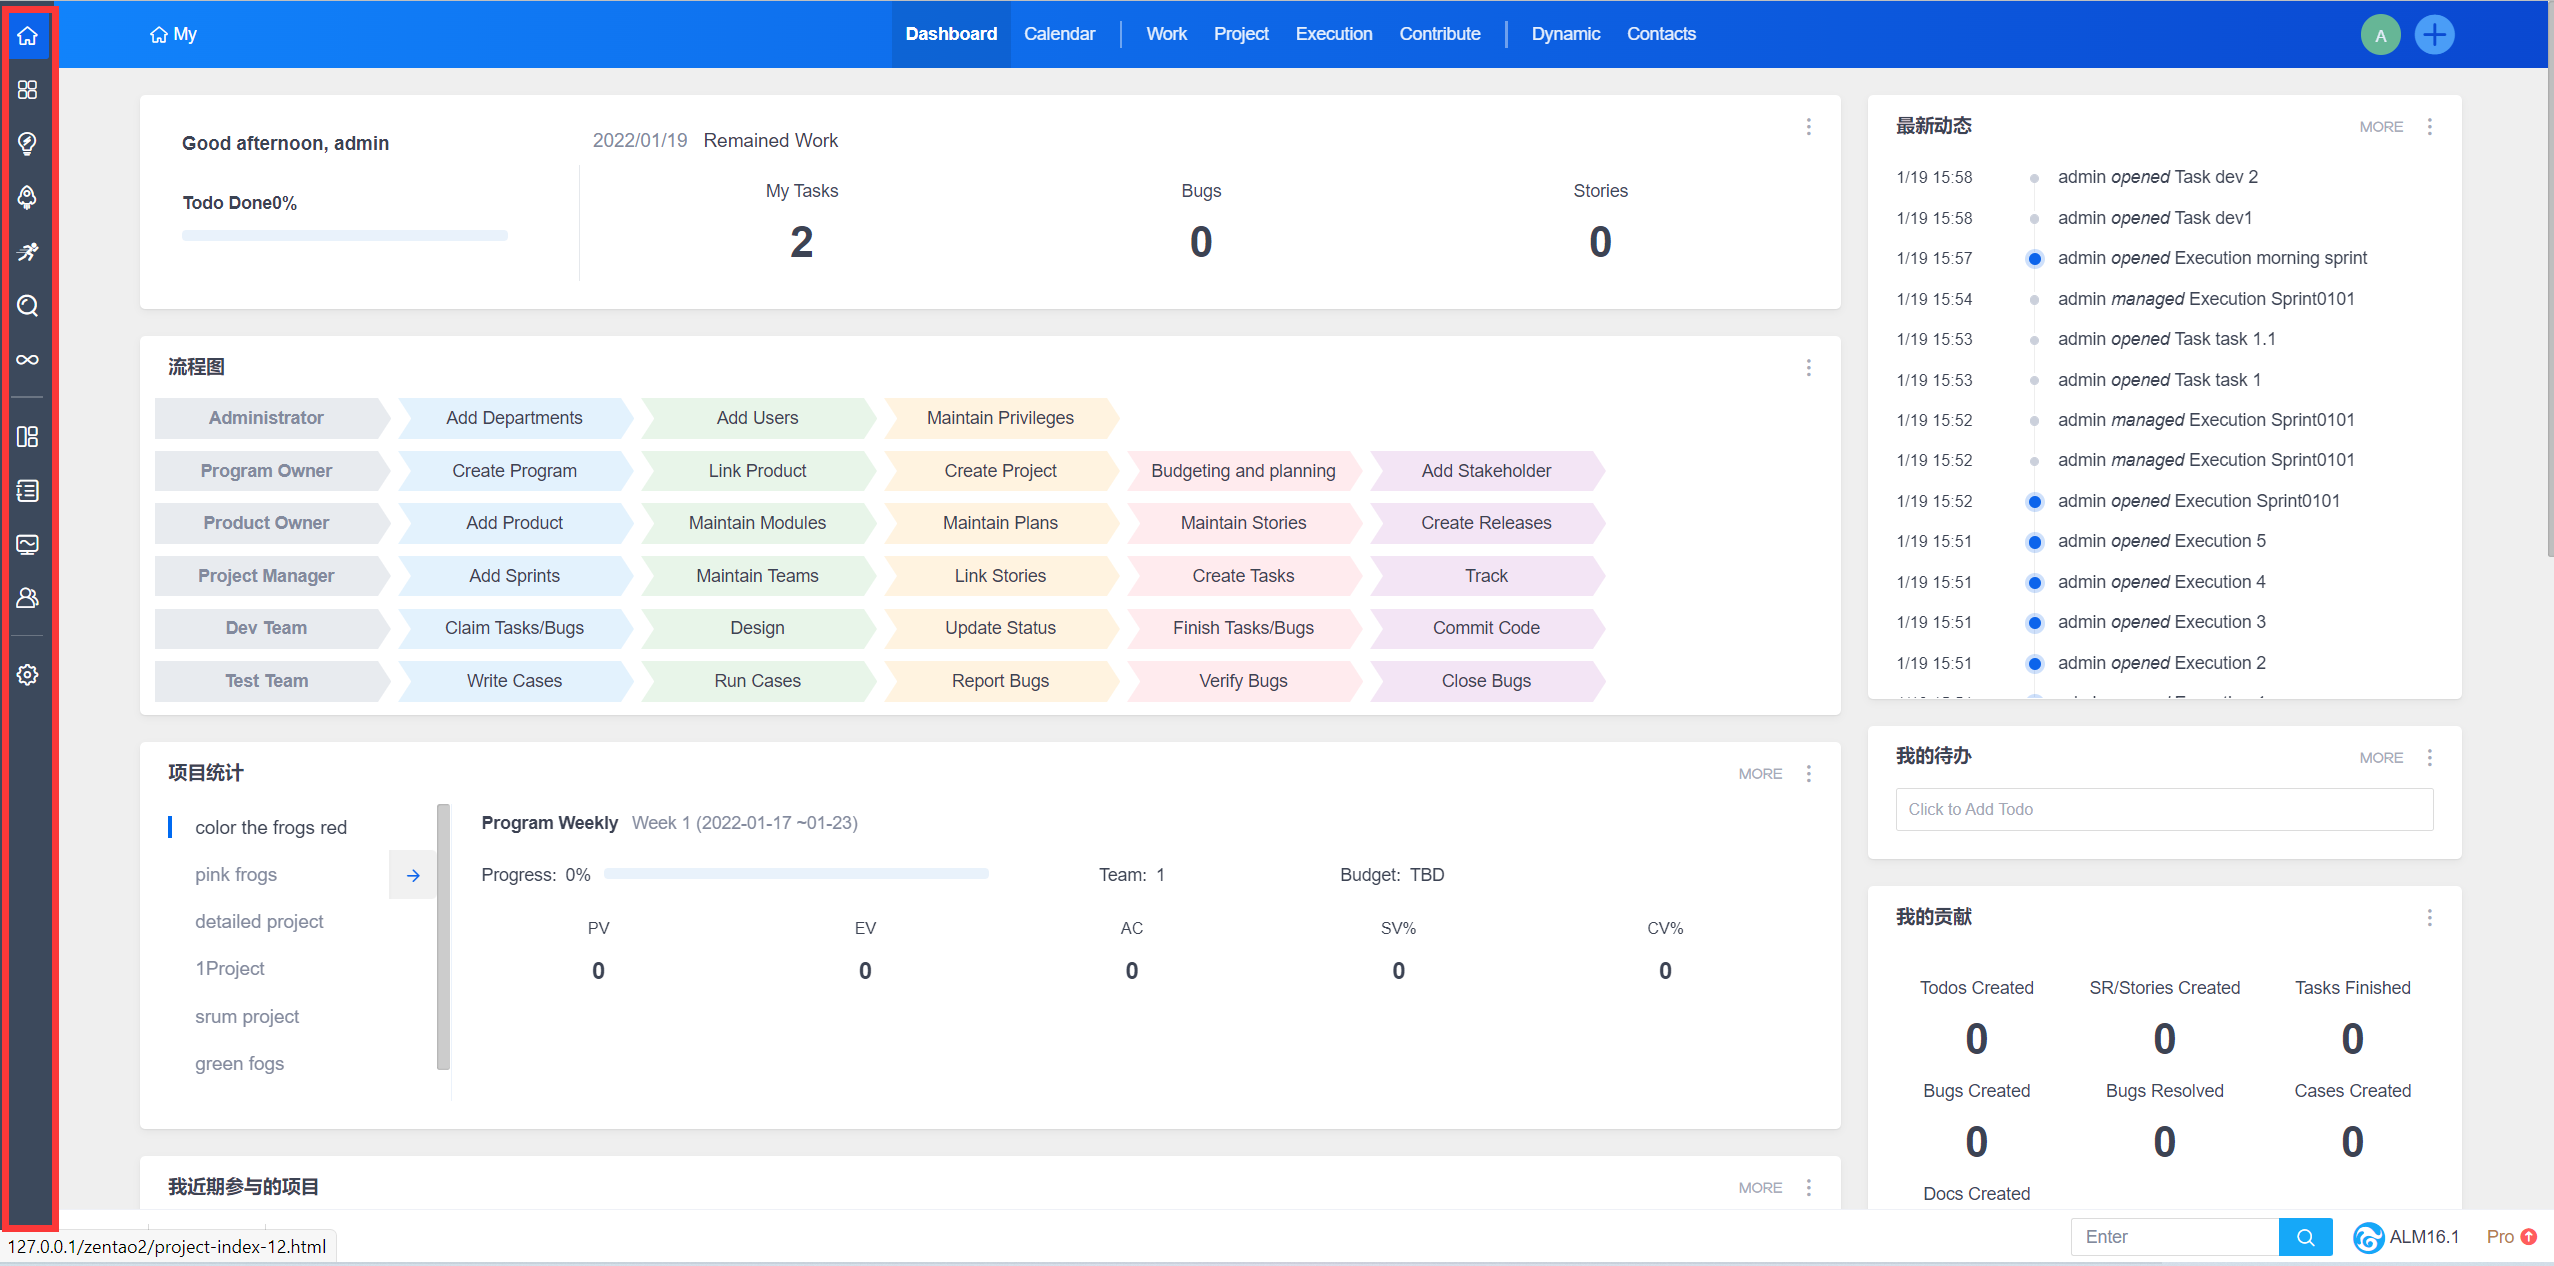Screen dimensions: 2554x1266
Task: Open the DevOps infinity sidebar icon
Action: [28, 360]
